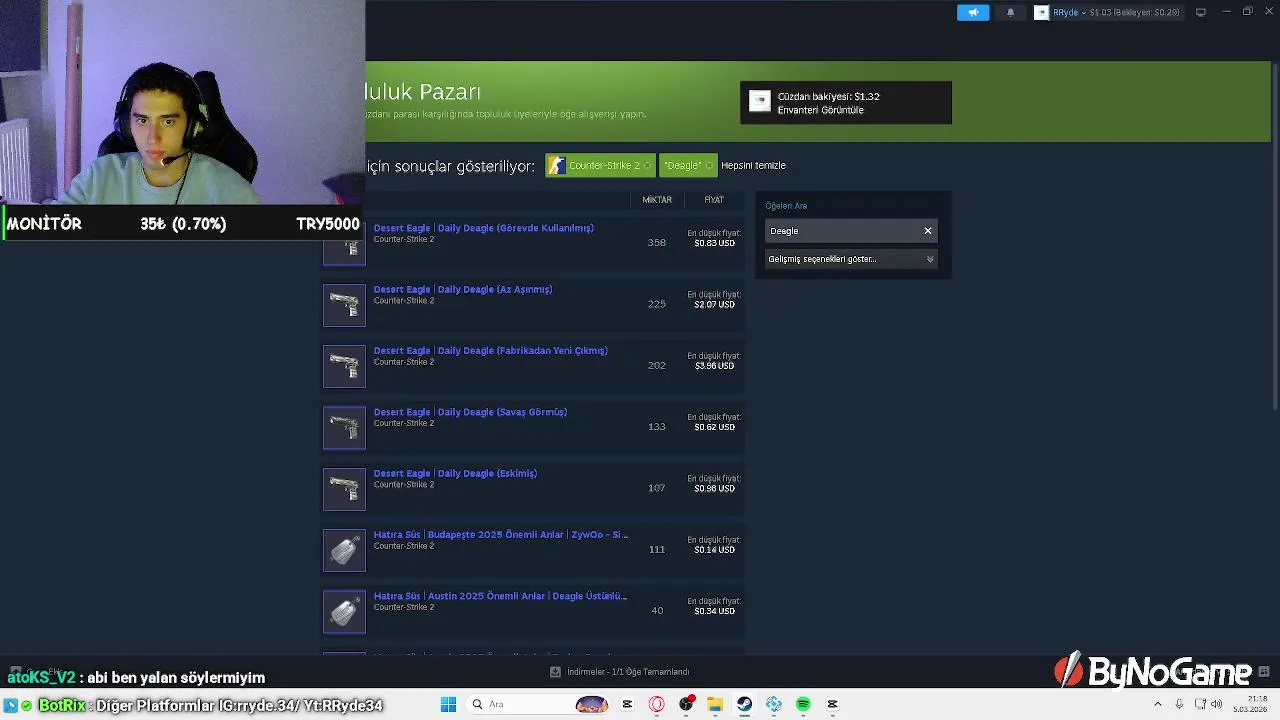
Task: Click the Savaş Görmüş Deagle thumbnail
Action: point(344,428)
